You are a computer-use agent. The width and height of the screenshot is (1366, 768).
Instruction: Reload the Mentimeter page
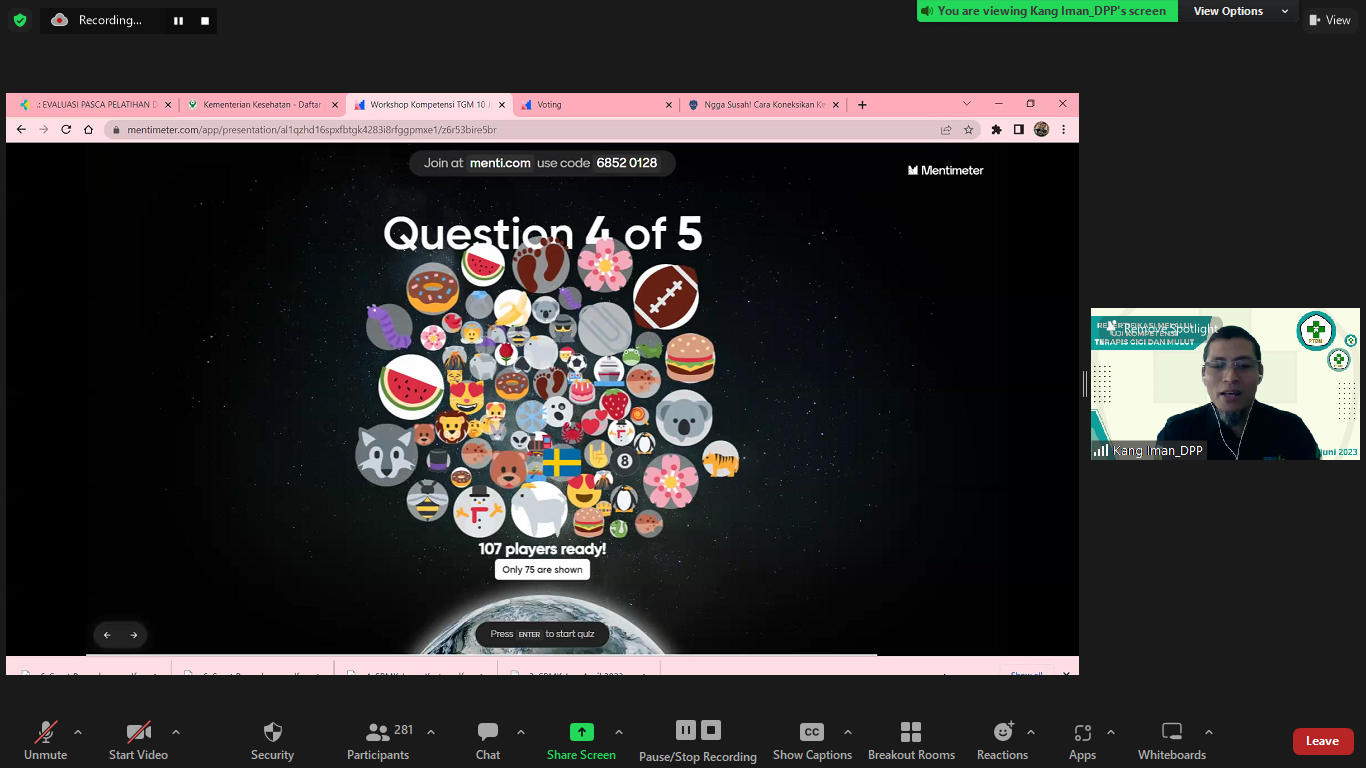click(66, 129)
